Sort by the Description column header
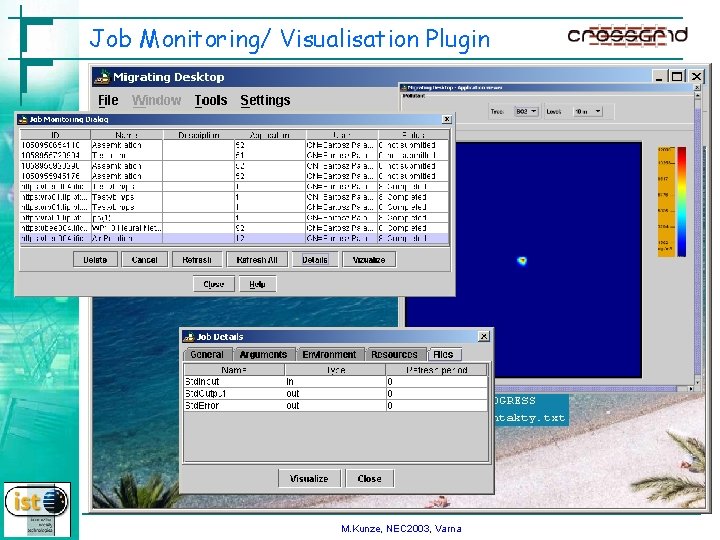Image resolution: width=720 pixels, height=540 pixels. point(199,135)
